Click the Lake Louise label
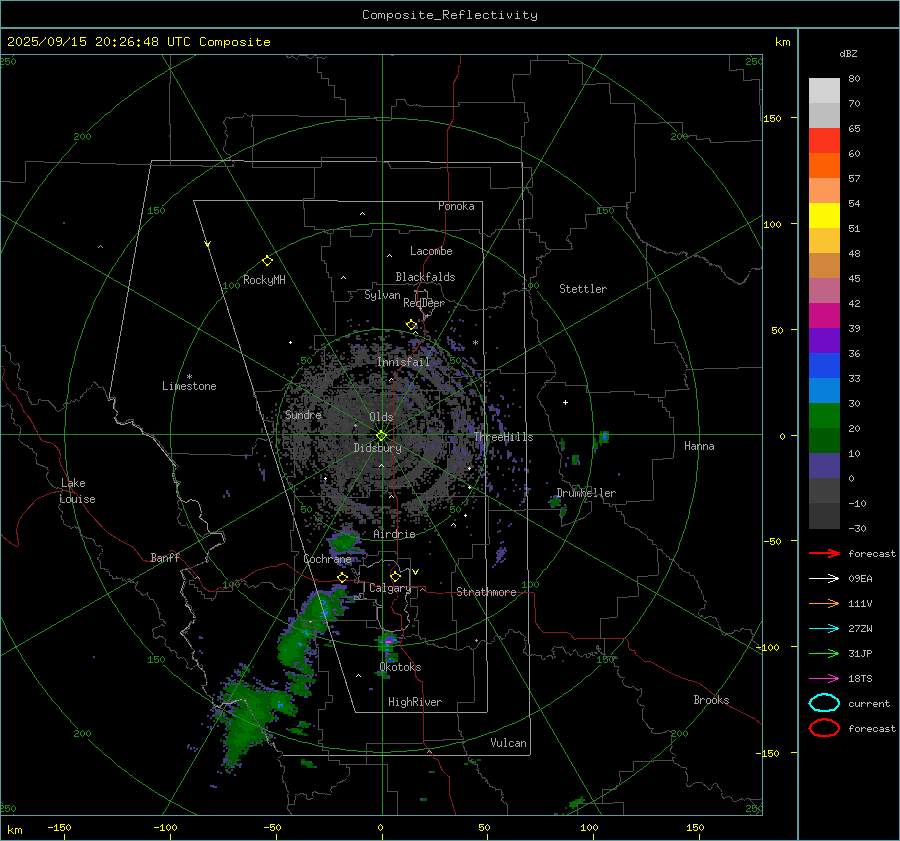Image resolution: width=900 pixels, height=841 pixels. pos(77,491)
